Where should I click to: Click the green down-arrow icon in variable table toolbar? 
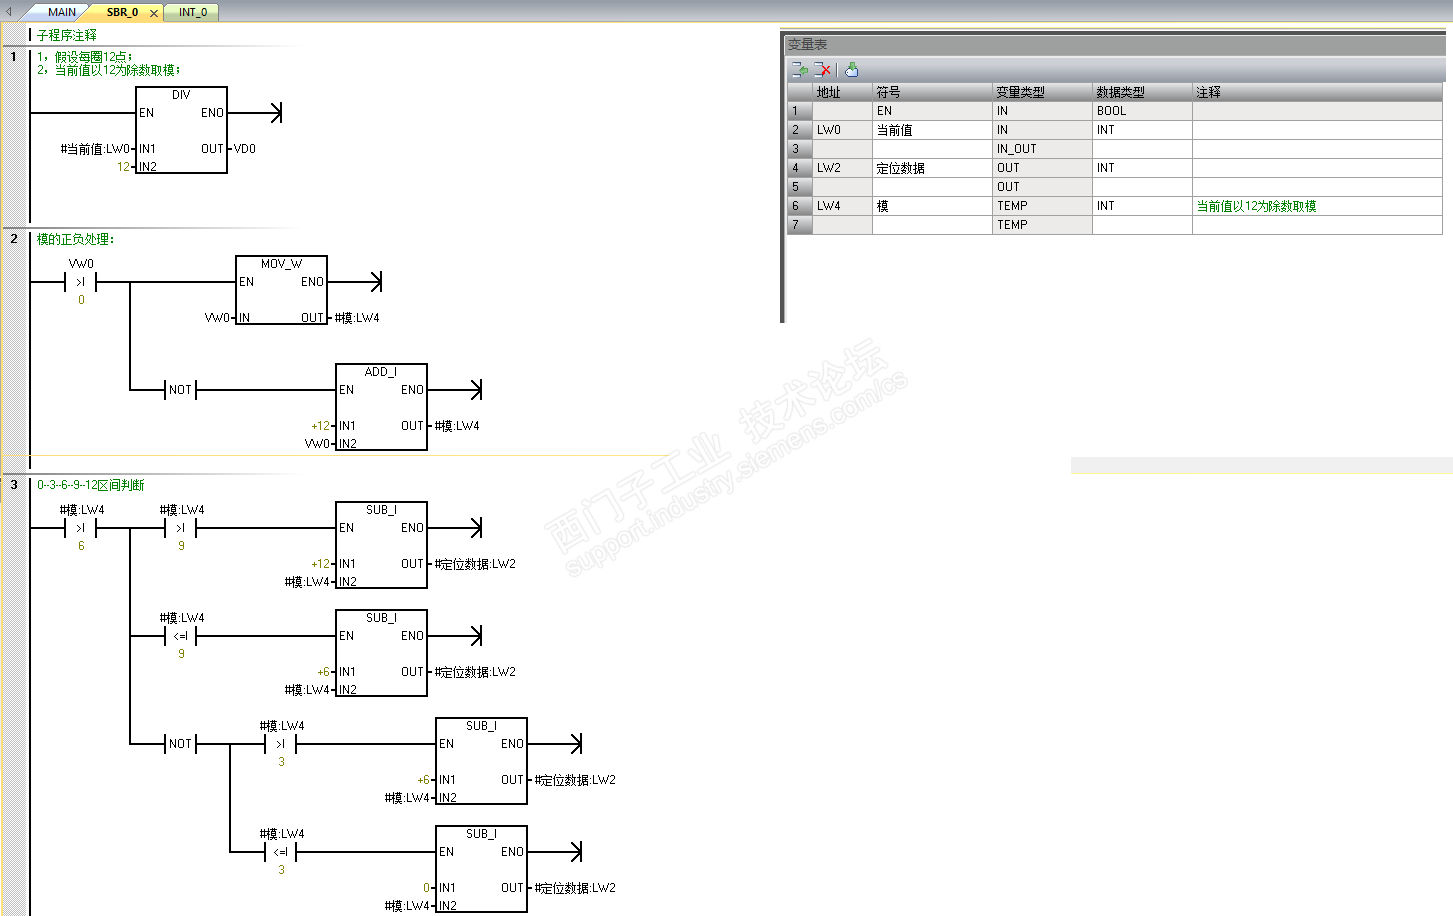pos(851,69)
